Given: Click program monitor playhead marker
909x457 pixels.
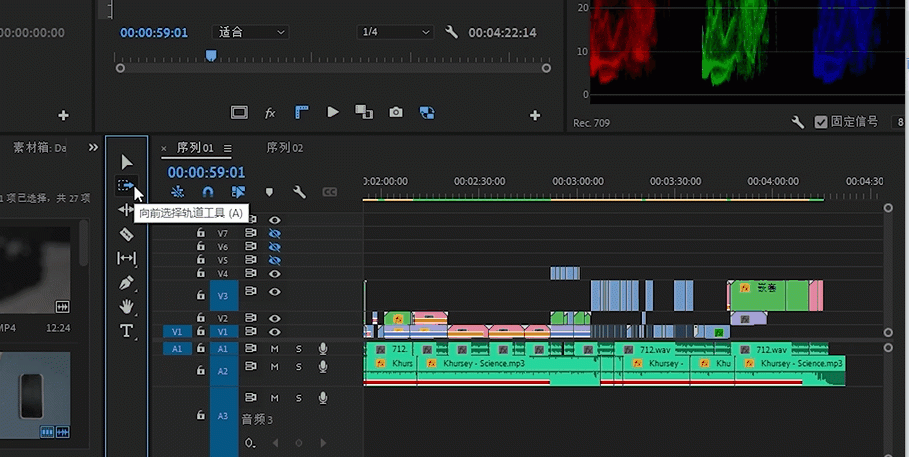Looking at the screenshot, I should point(211,55).
